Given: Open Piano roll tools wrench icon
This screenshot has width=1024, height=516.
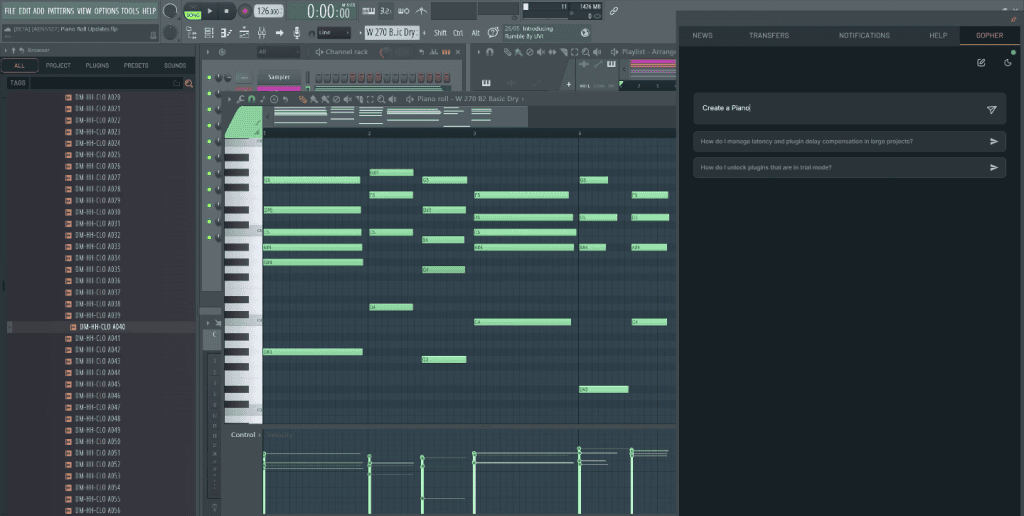Looking at the screenshot, I should click(x=240, y=99).
